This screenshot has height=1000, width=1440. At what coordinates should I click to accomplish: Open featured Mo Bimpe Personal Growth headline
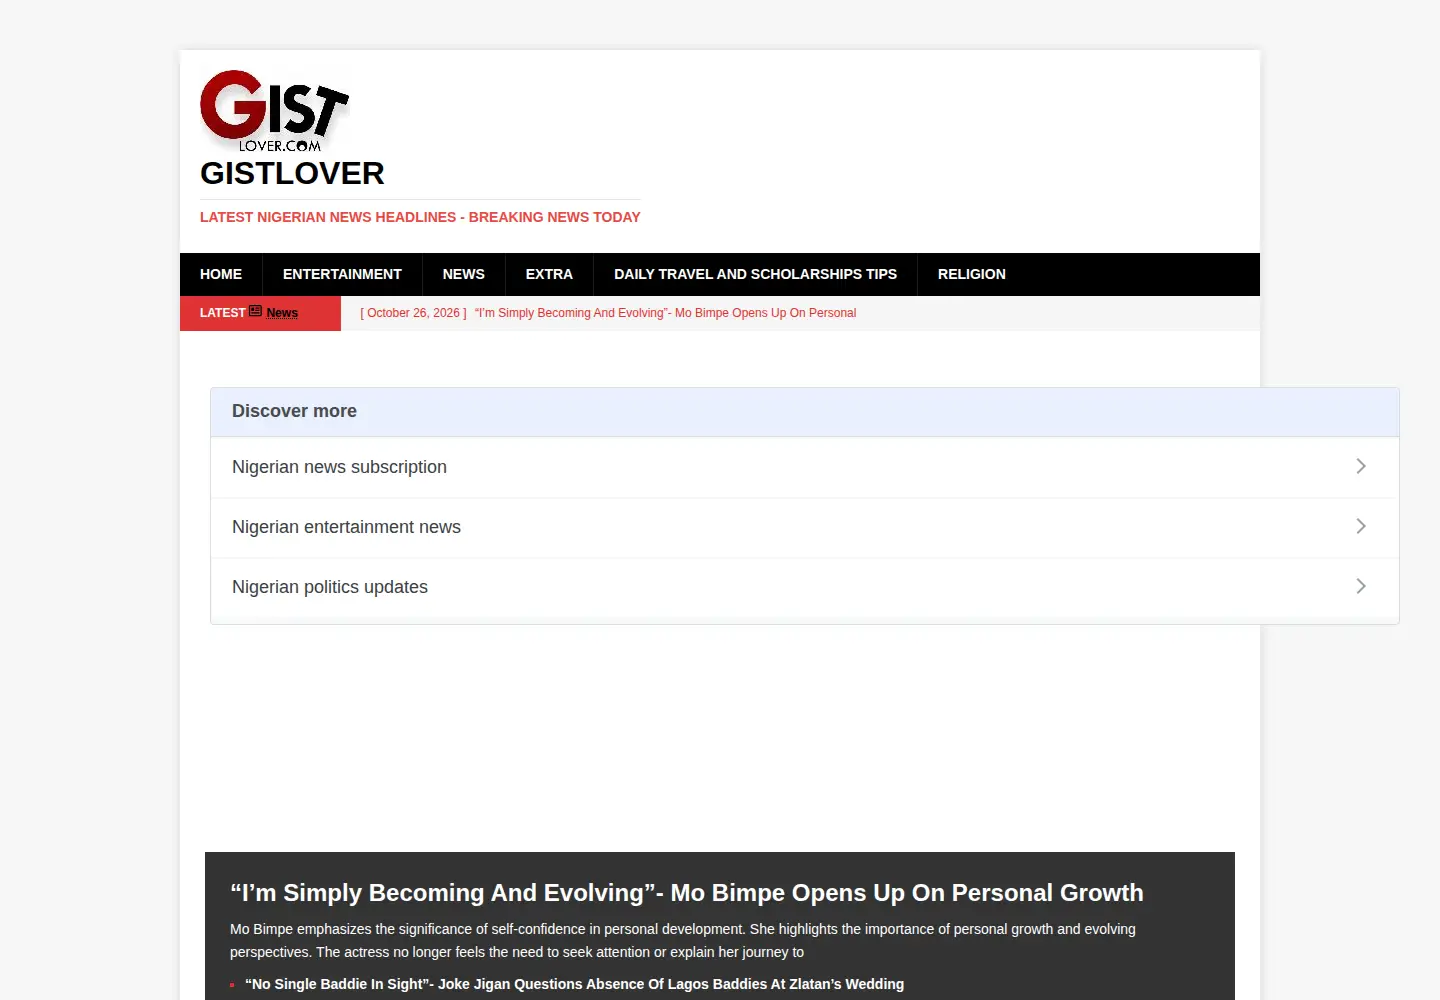[x=686, y=892]
